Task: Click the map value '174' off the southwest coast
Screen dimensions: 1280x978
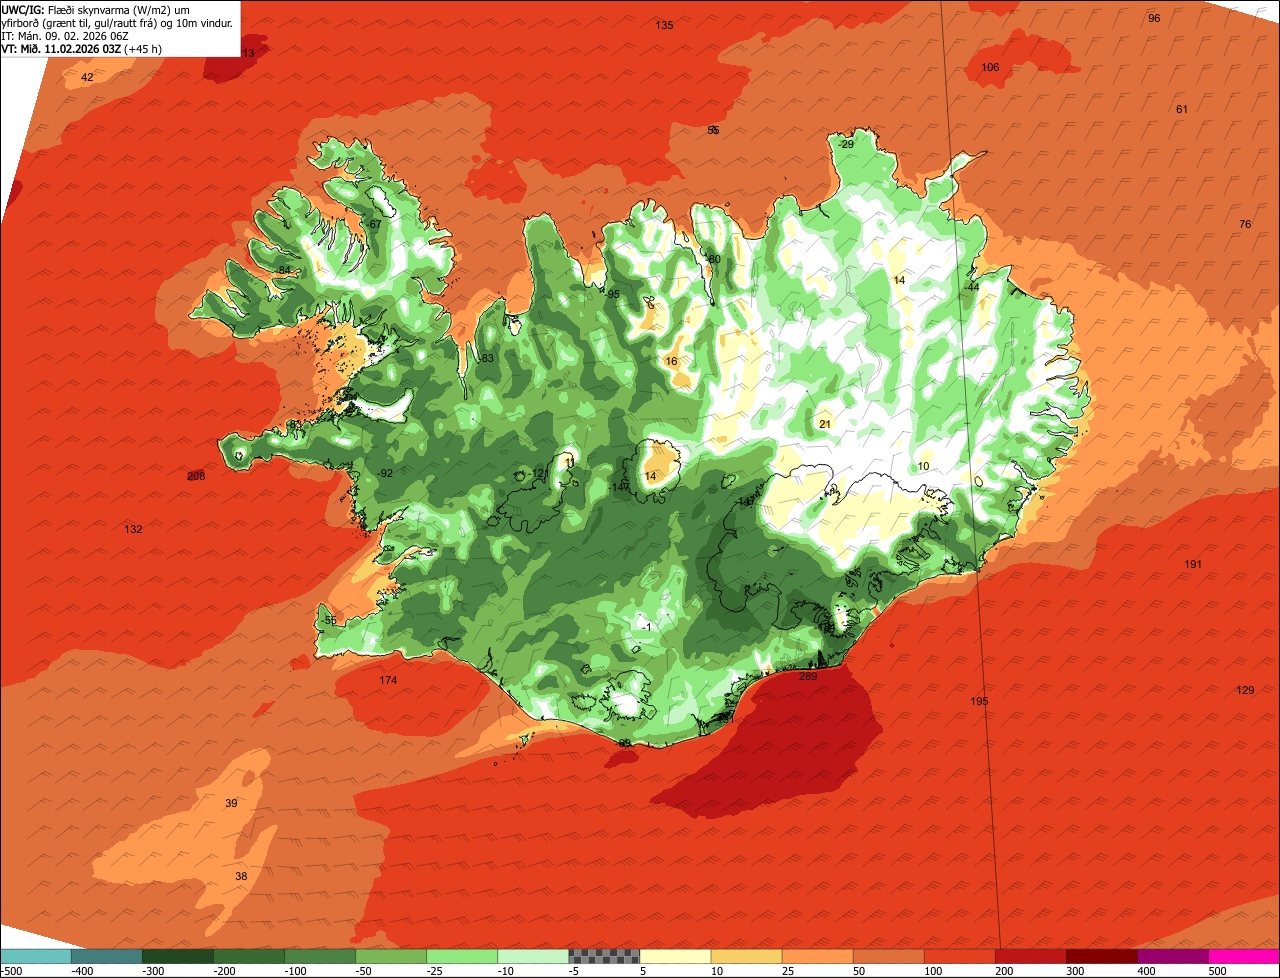Action: (388, 680)
